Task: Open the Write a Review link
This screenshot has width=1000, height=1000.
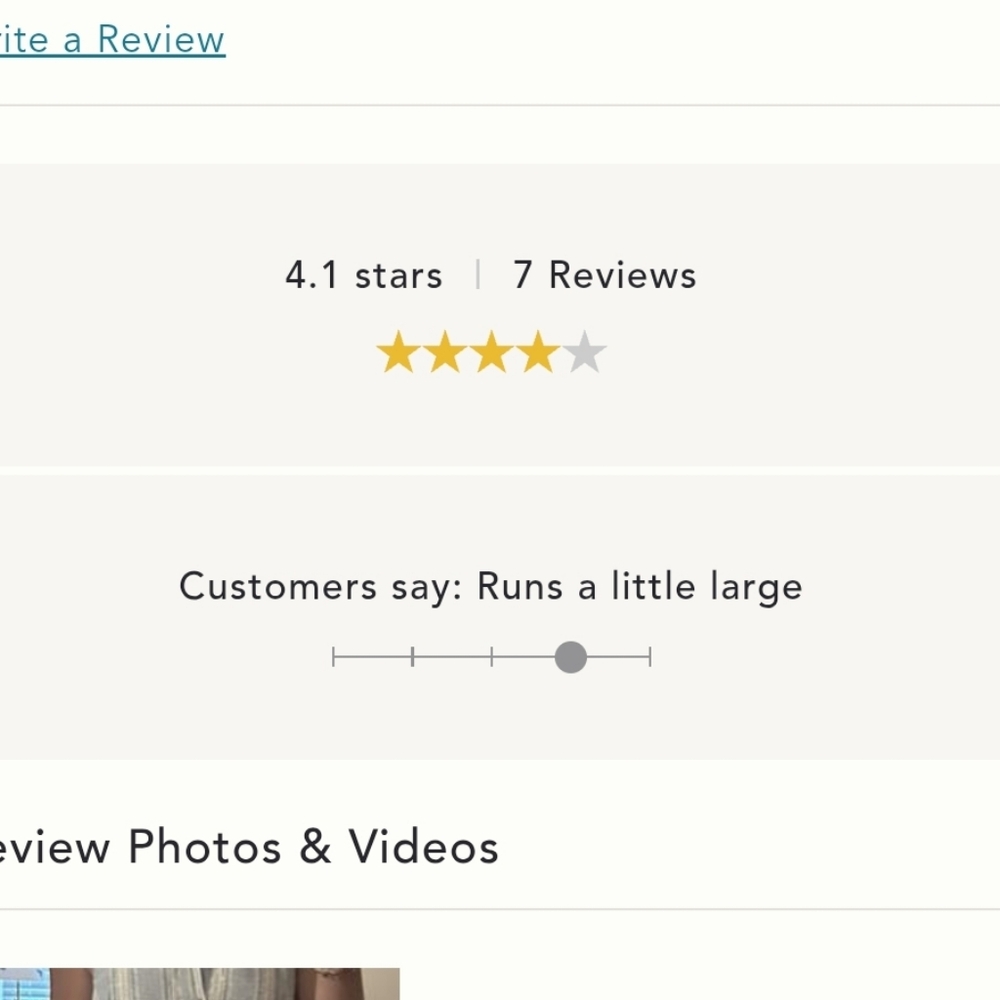Action: [112, 40]
